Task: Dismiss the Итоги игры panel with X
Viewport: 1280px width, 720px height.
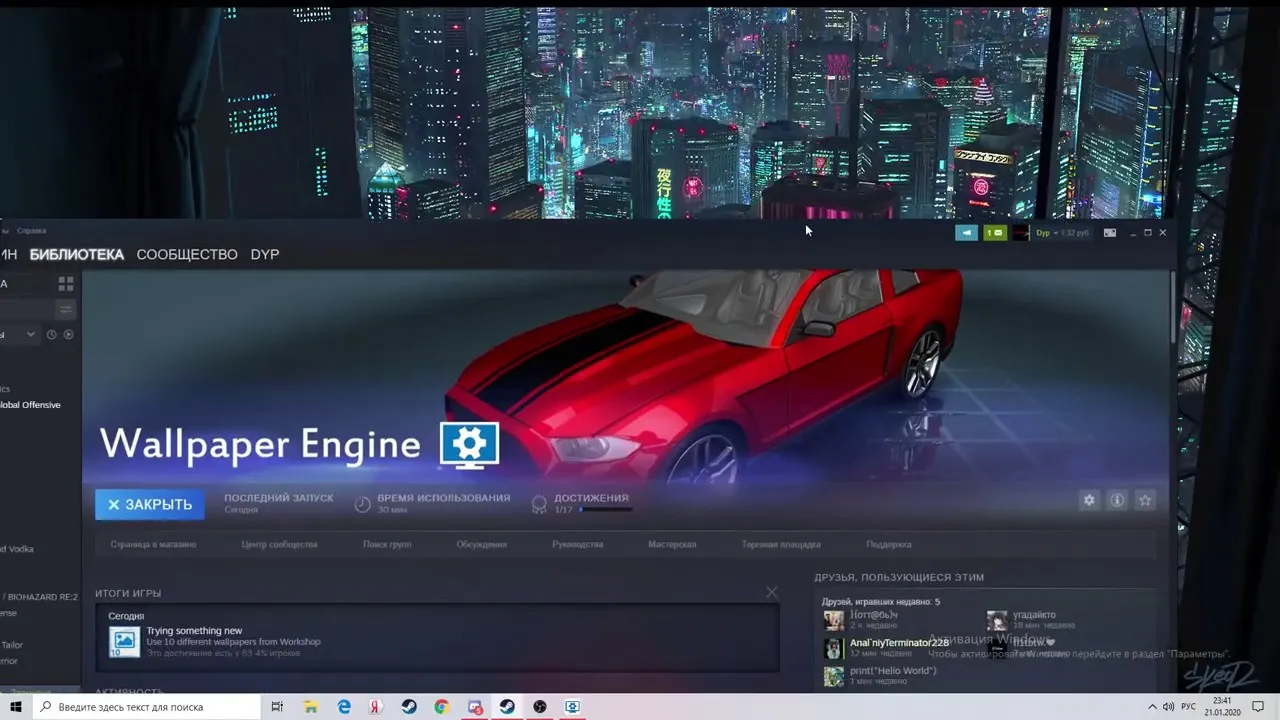Action: tap(771, 592)
